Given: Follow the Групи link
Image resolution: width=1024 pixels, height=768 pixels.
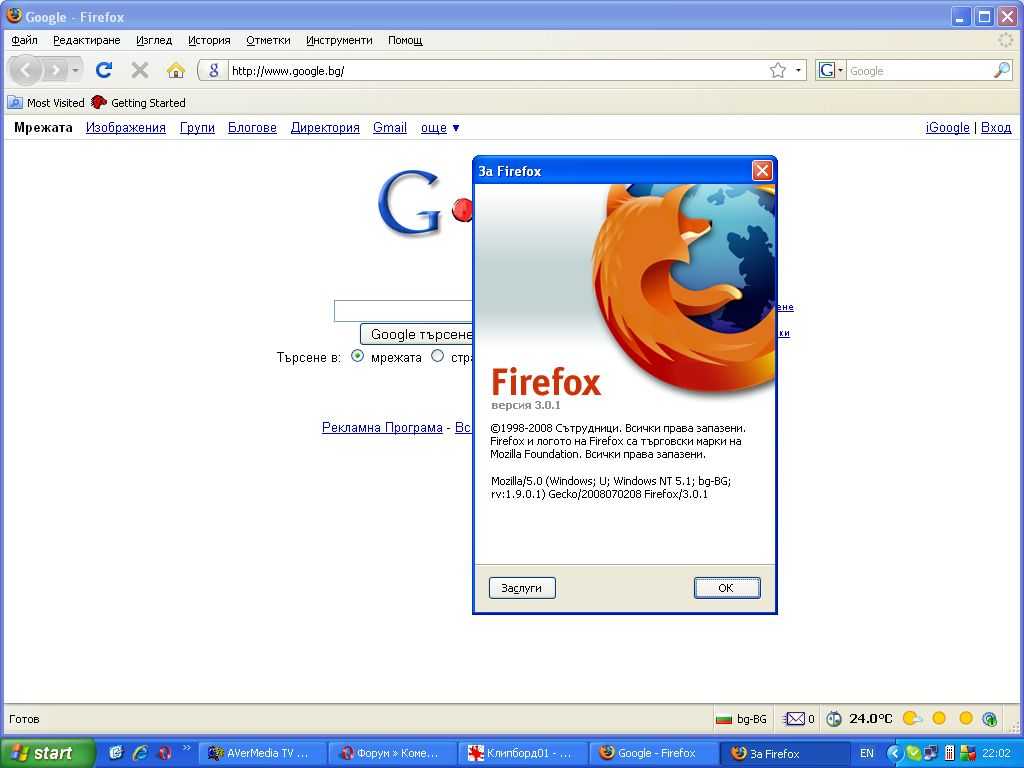Looking at the screenshot, I should click(x=197, y=127).
